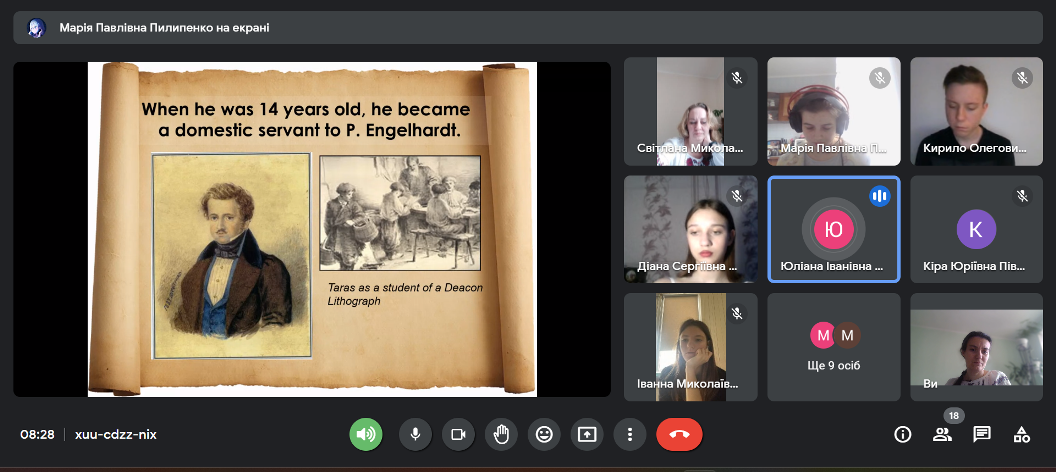This screenshot has height=472, width=1056.
Task: Select your own video tile labeled Ви
Action: coord(977,347)
